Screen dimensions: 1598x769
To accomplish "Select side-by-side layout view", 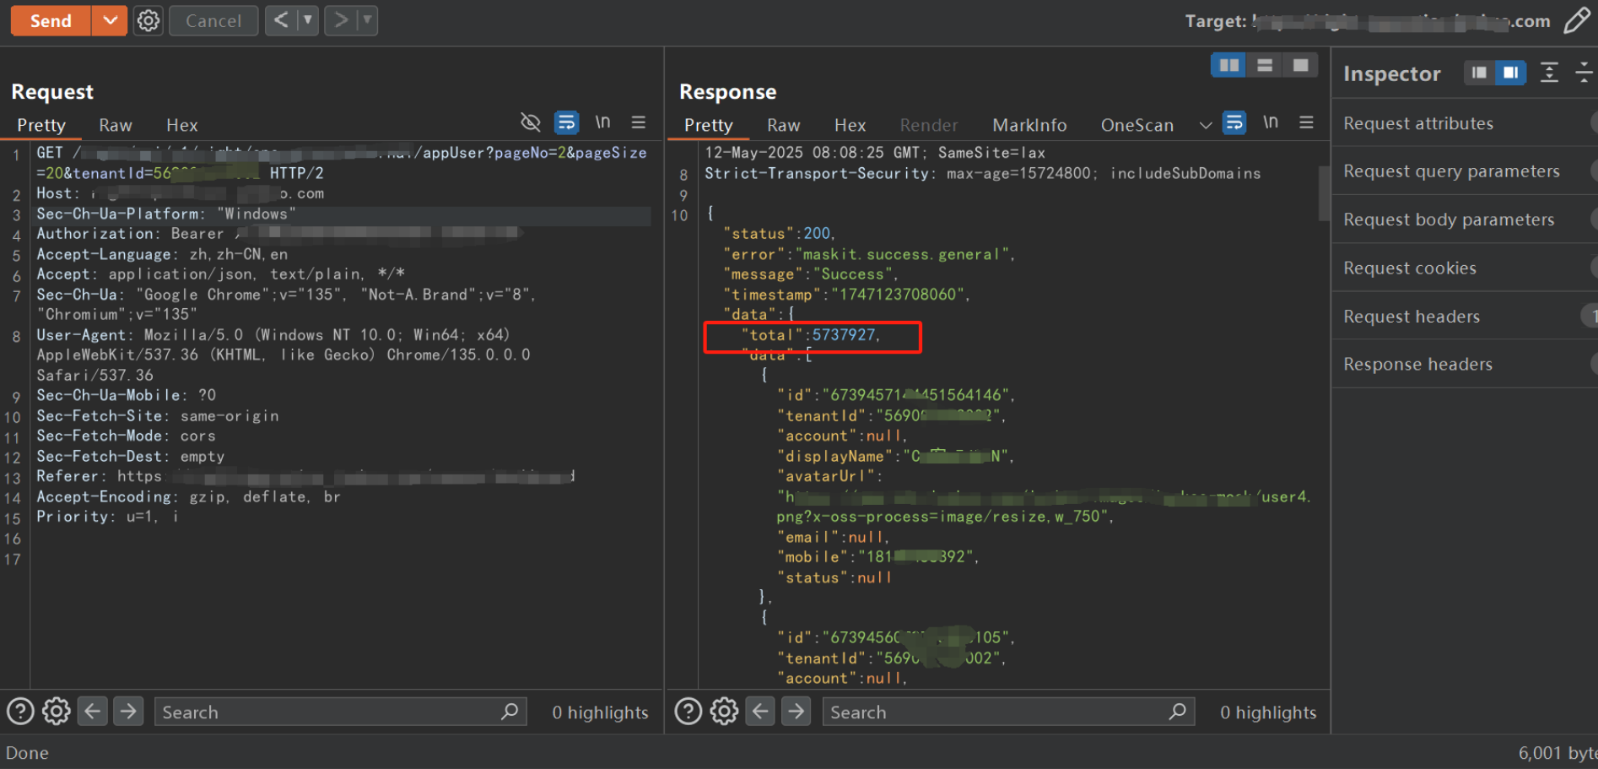I will (x=1229, y=65).
